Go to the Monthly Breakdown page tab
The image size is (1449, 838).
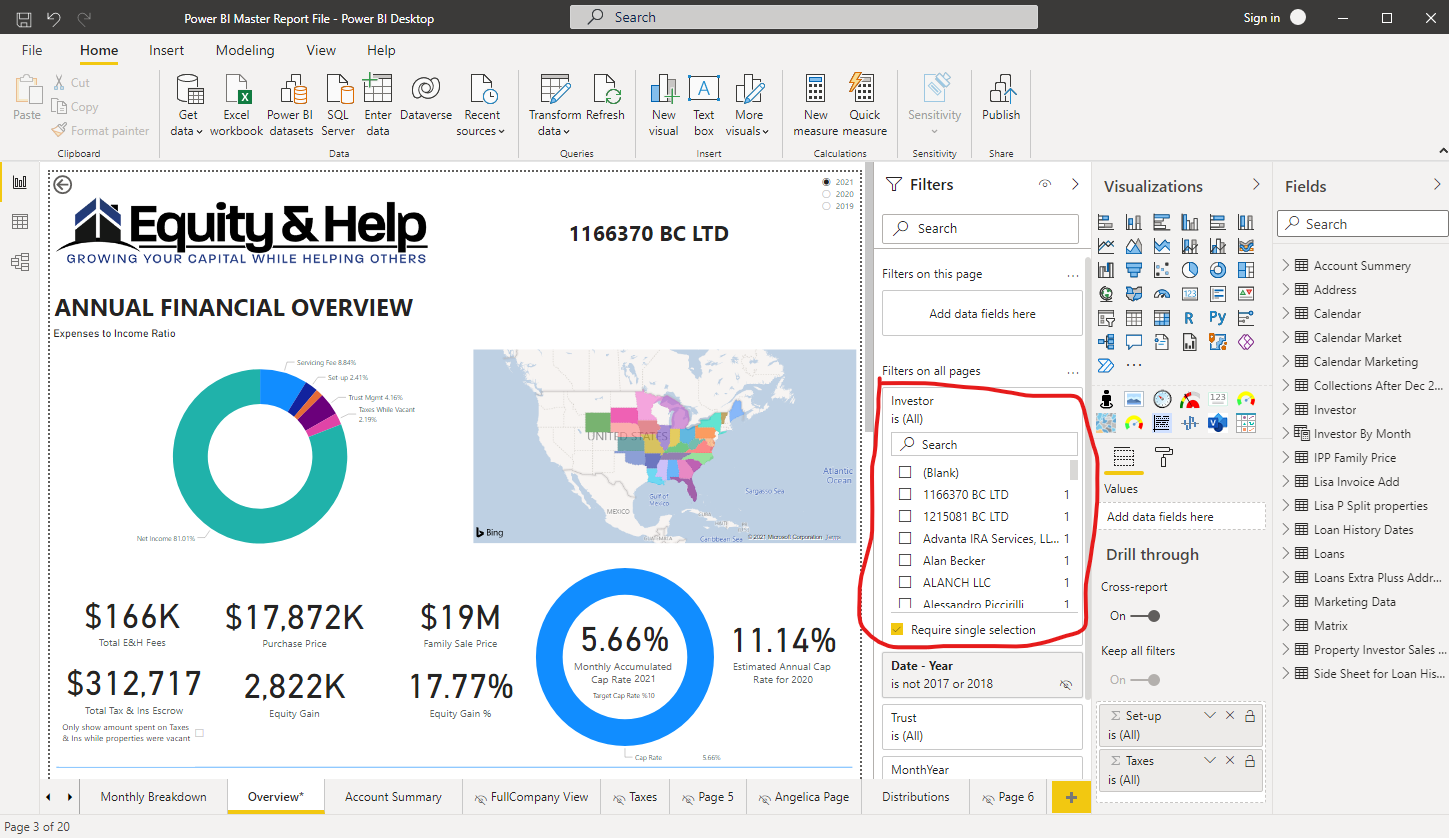click(x=153, y=797)
